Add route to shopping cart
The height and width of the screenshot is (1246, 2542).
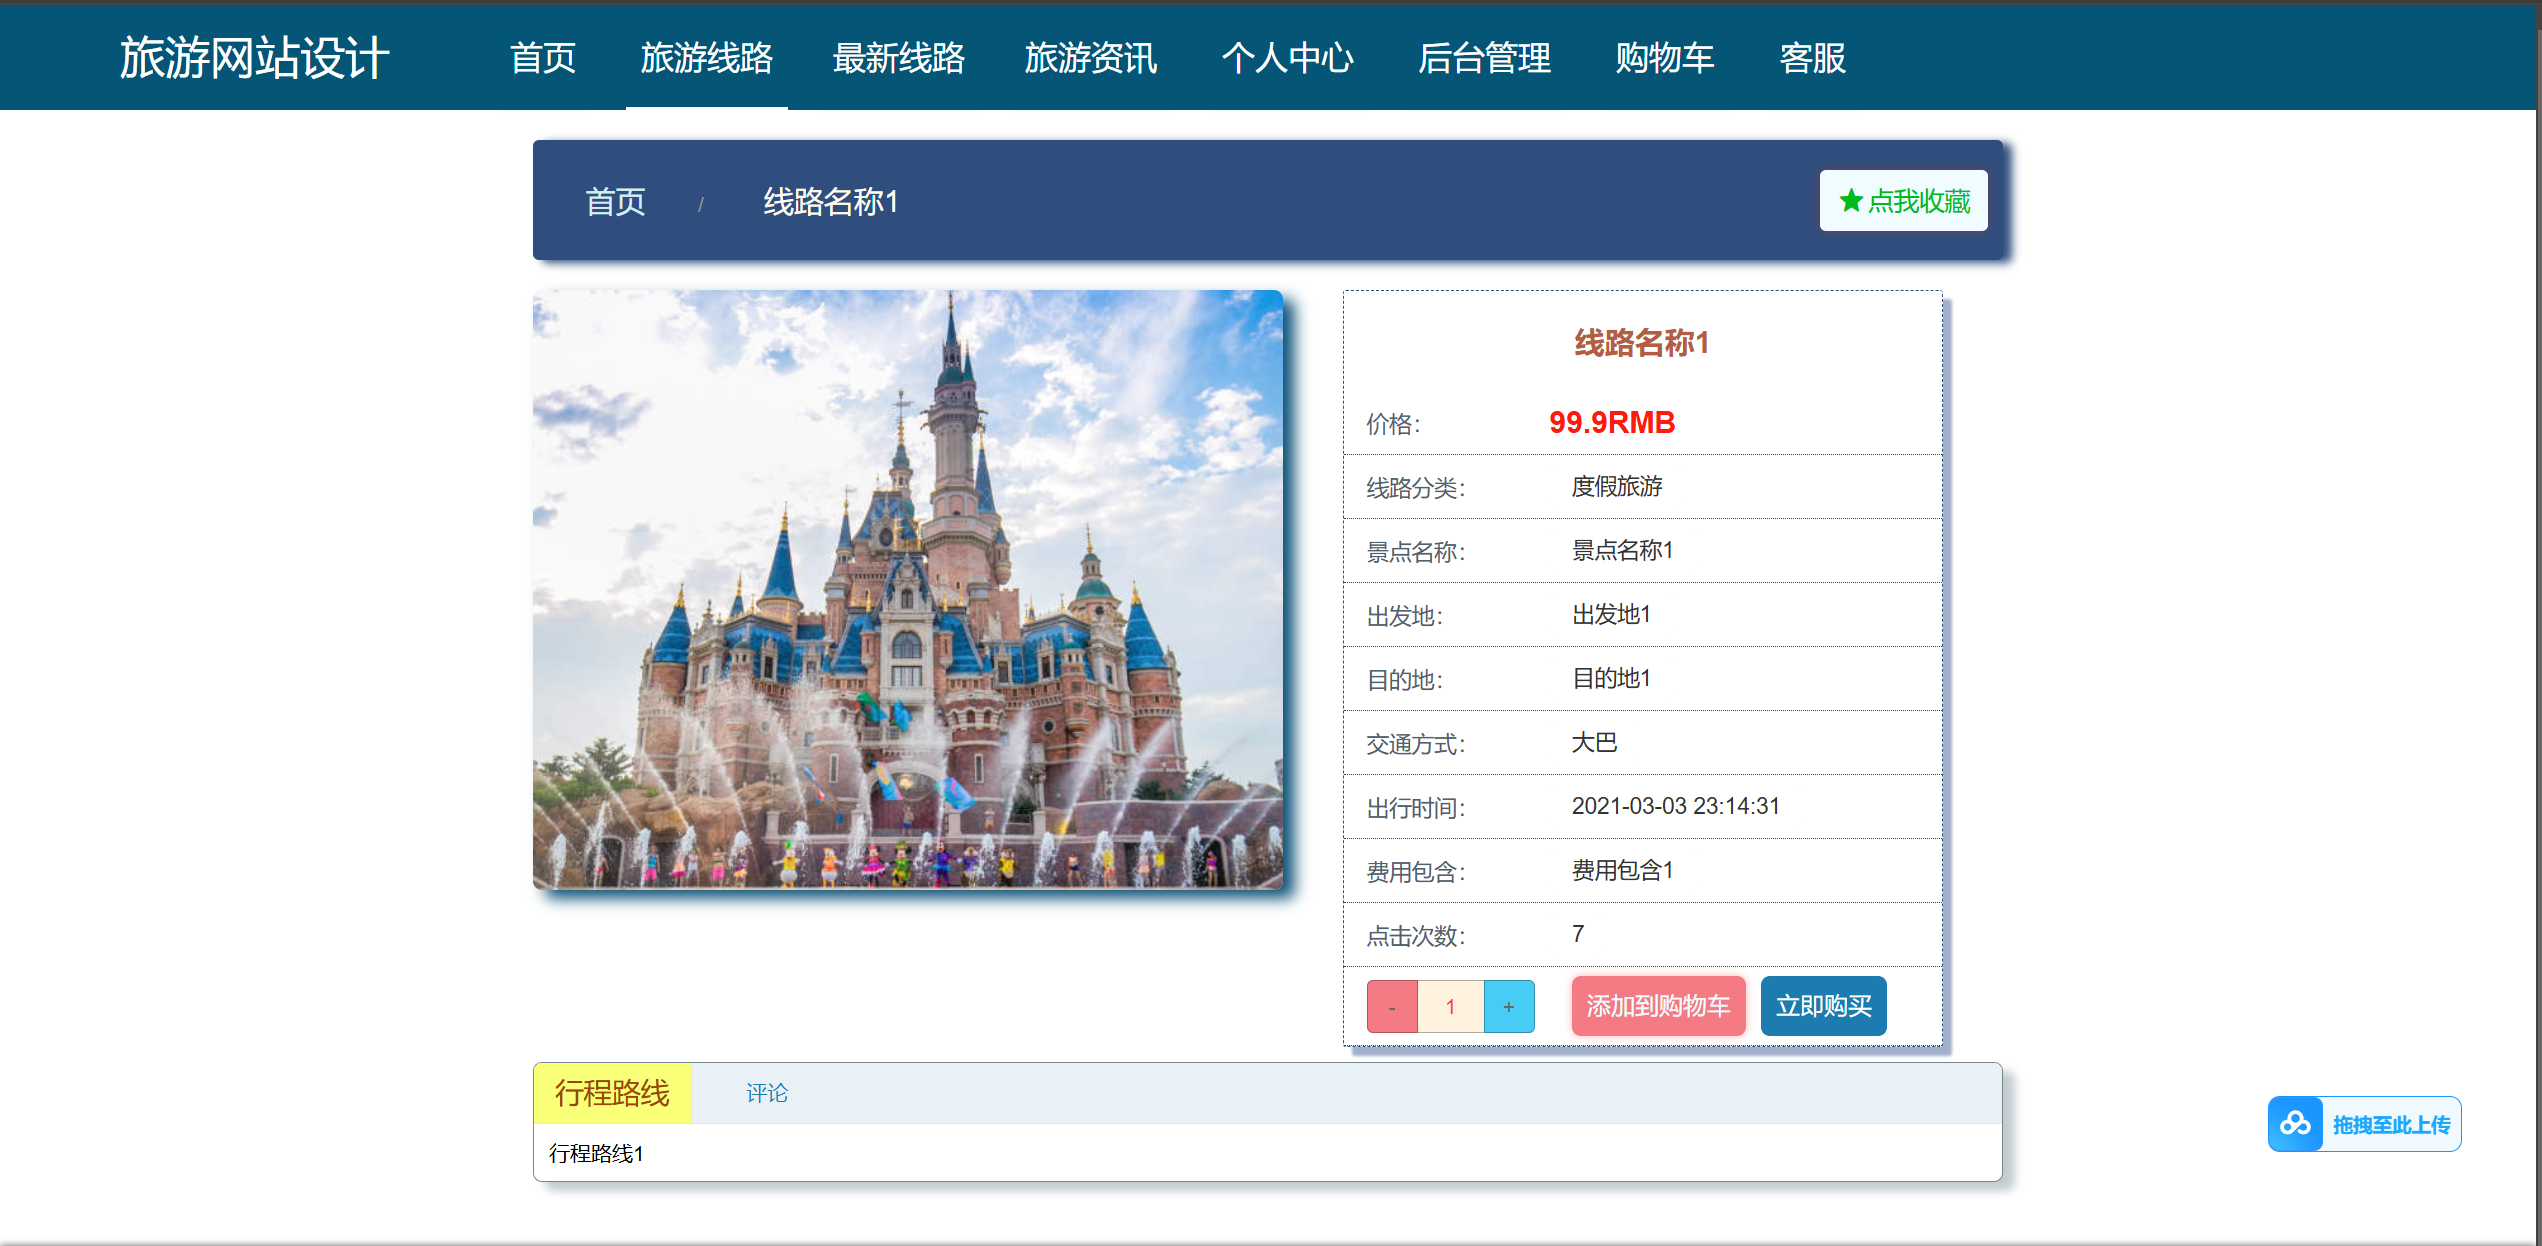(1657, 1006)
